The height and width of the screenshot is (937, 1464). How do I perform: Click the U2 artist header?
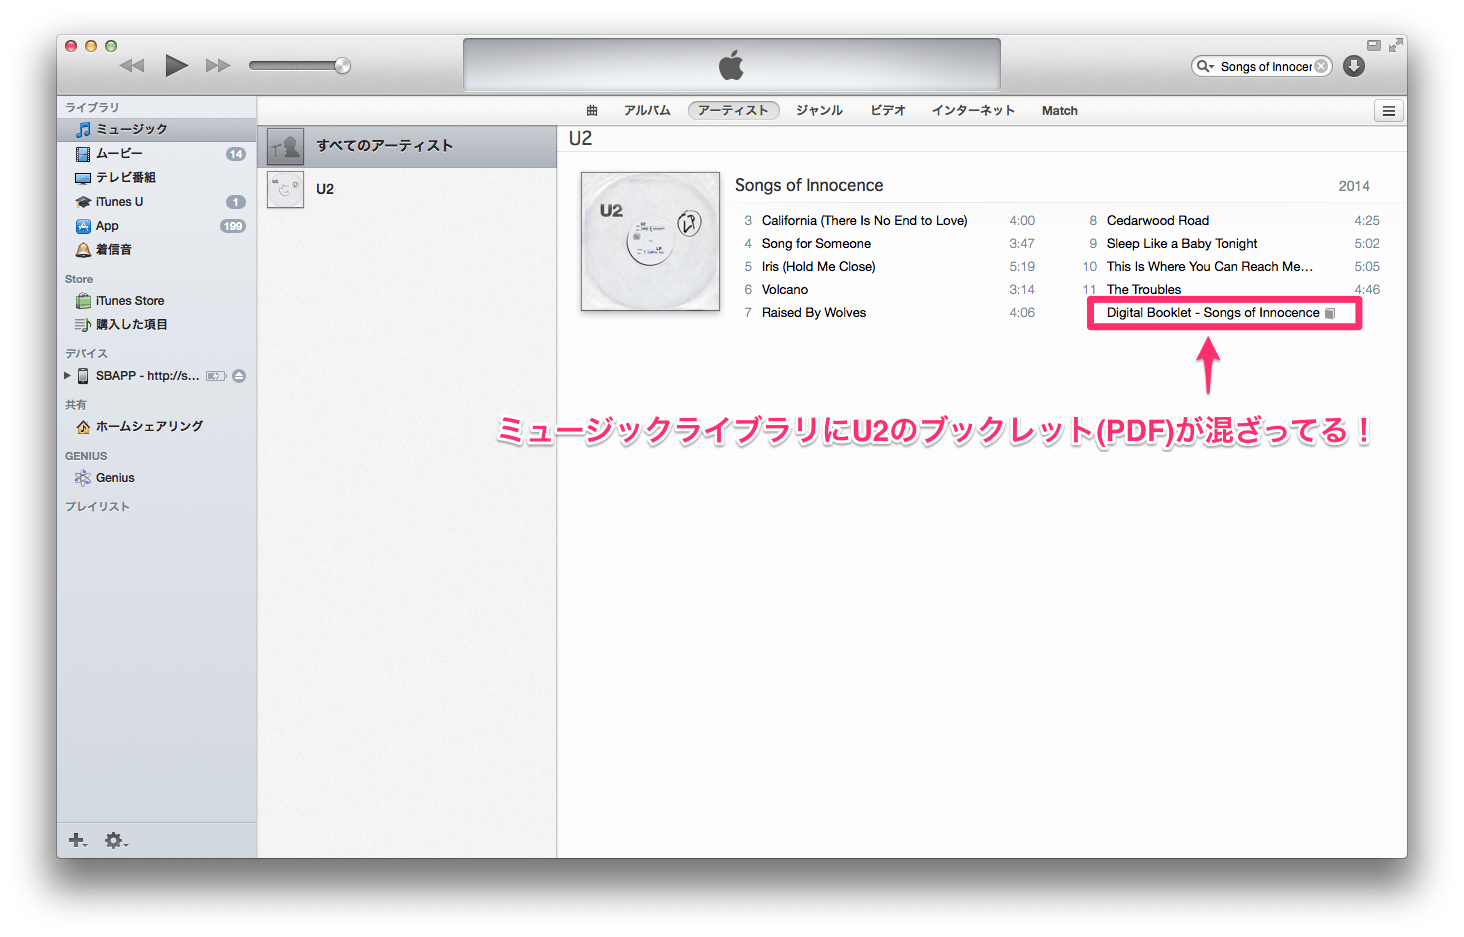pyautogui.click(x=580, y=138)
